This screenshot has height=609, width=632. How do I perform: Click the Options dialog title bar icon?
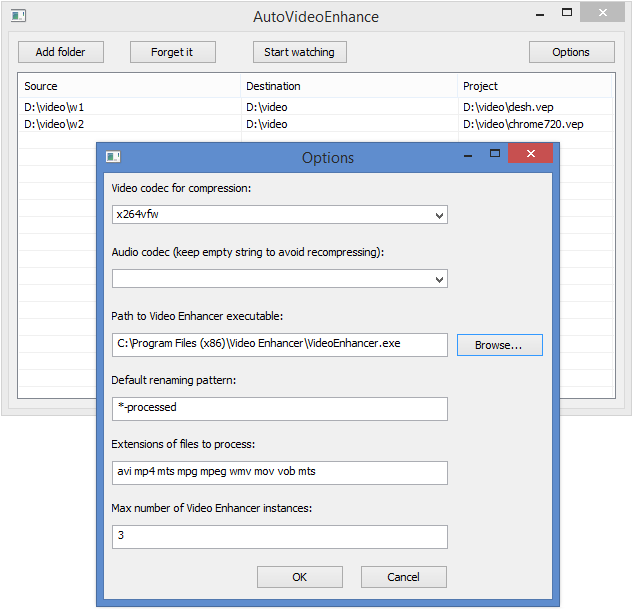point(113,157)
